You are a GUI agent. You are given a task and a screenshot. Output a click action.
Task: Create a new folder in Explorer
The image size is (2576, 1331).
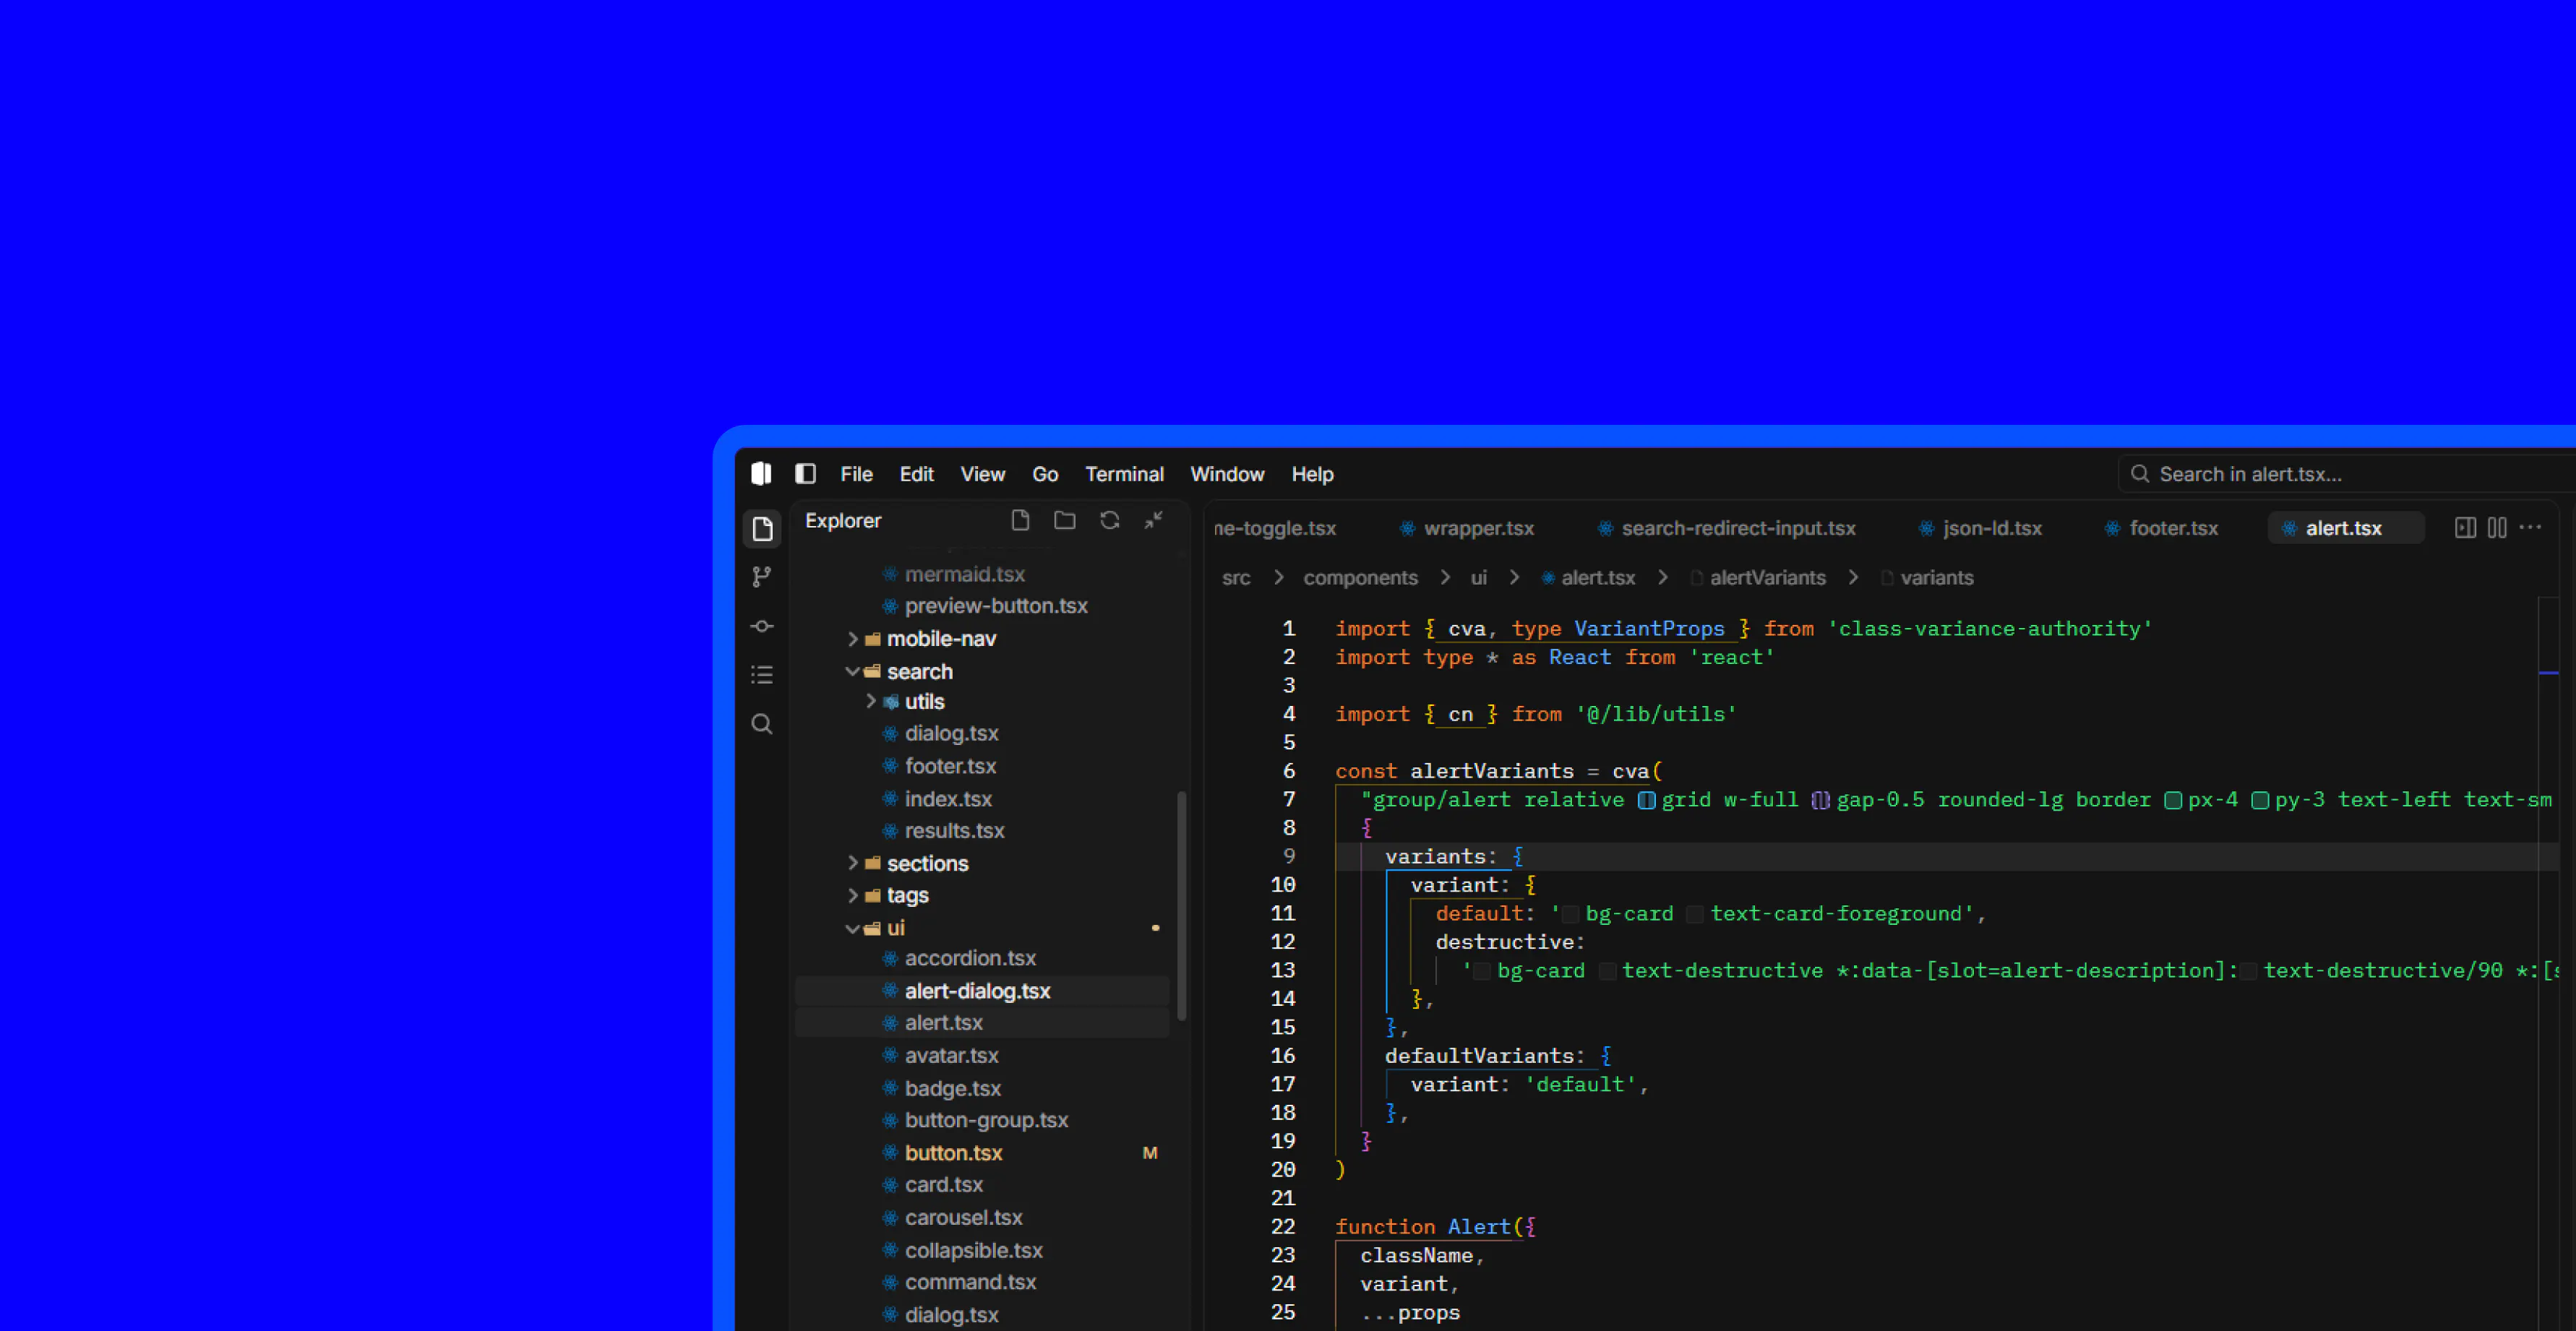[x=1065, y=520]
